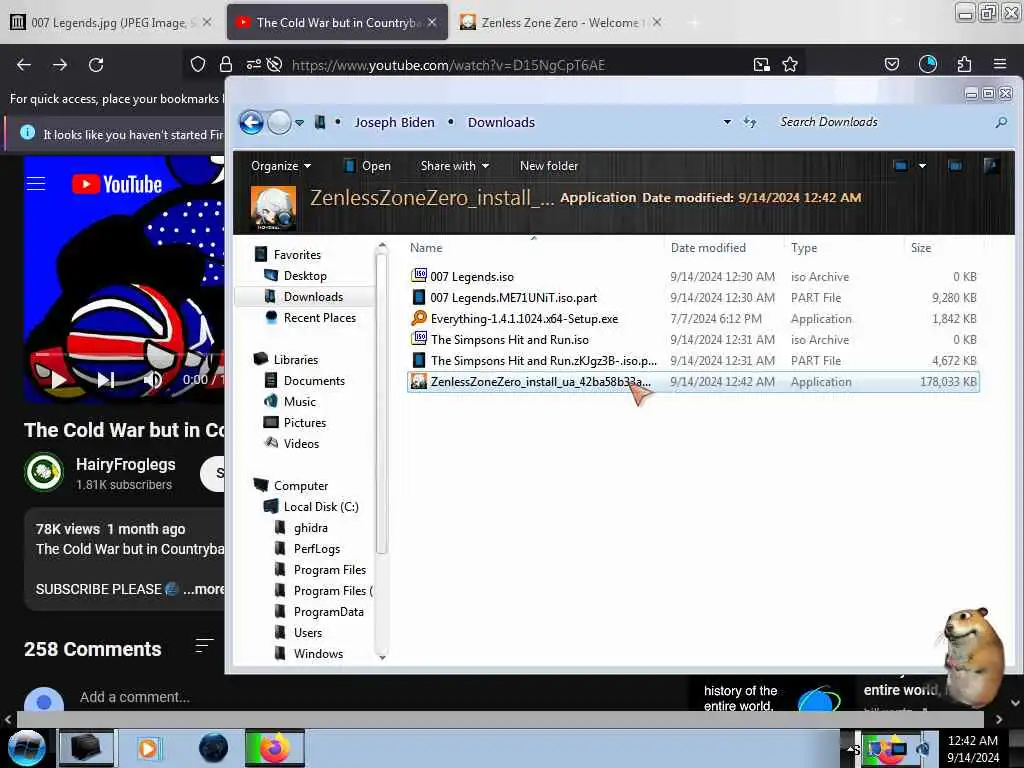Open Documents library in navigation pane

click(314, 380)
